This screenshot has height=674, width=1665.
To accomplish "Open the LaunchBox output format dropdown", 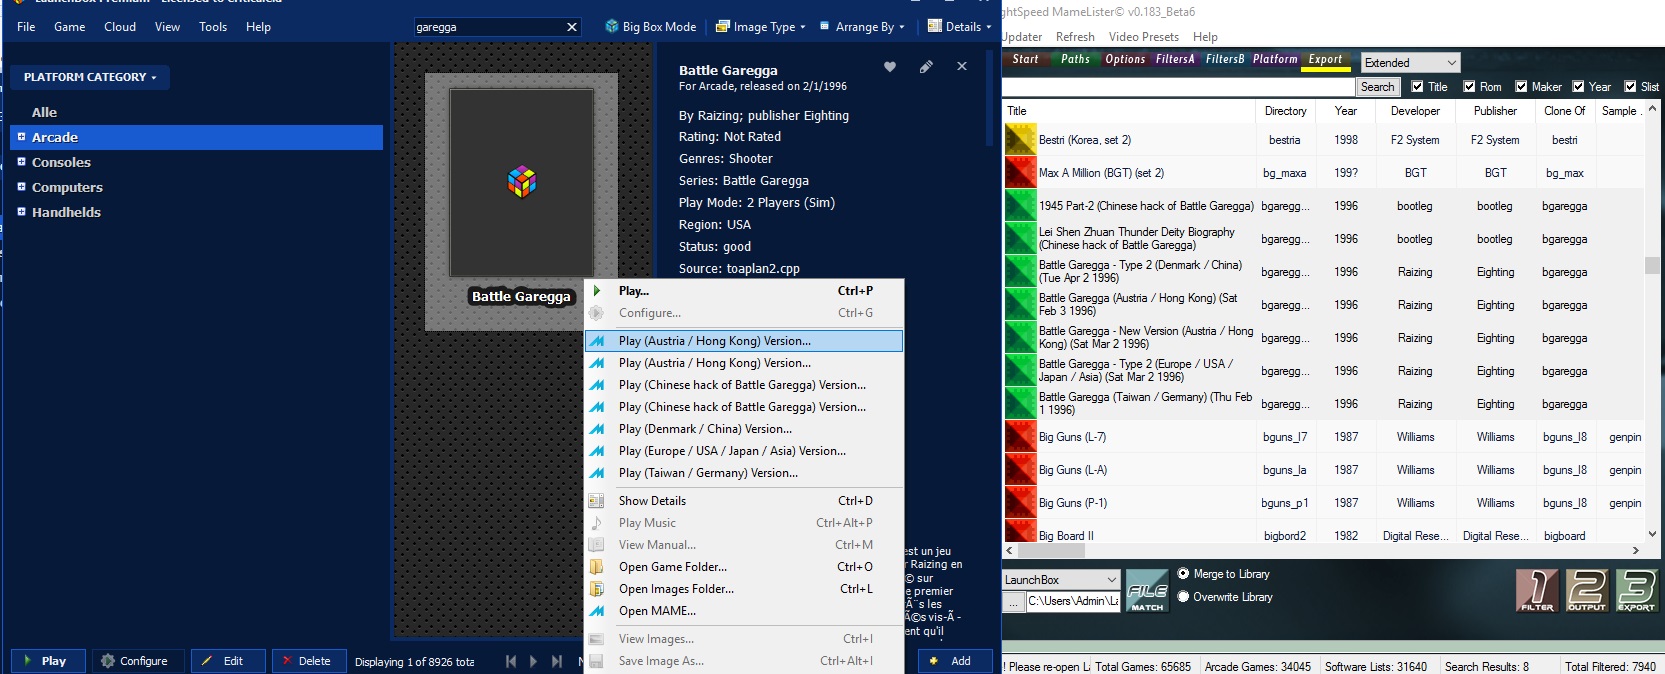I will click(1061, 580).
